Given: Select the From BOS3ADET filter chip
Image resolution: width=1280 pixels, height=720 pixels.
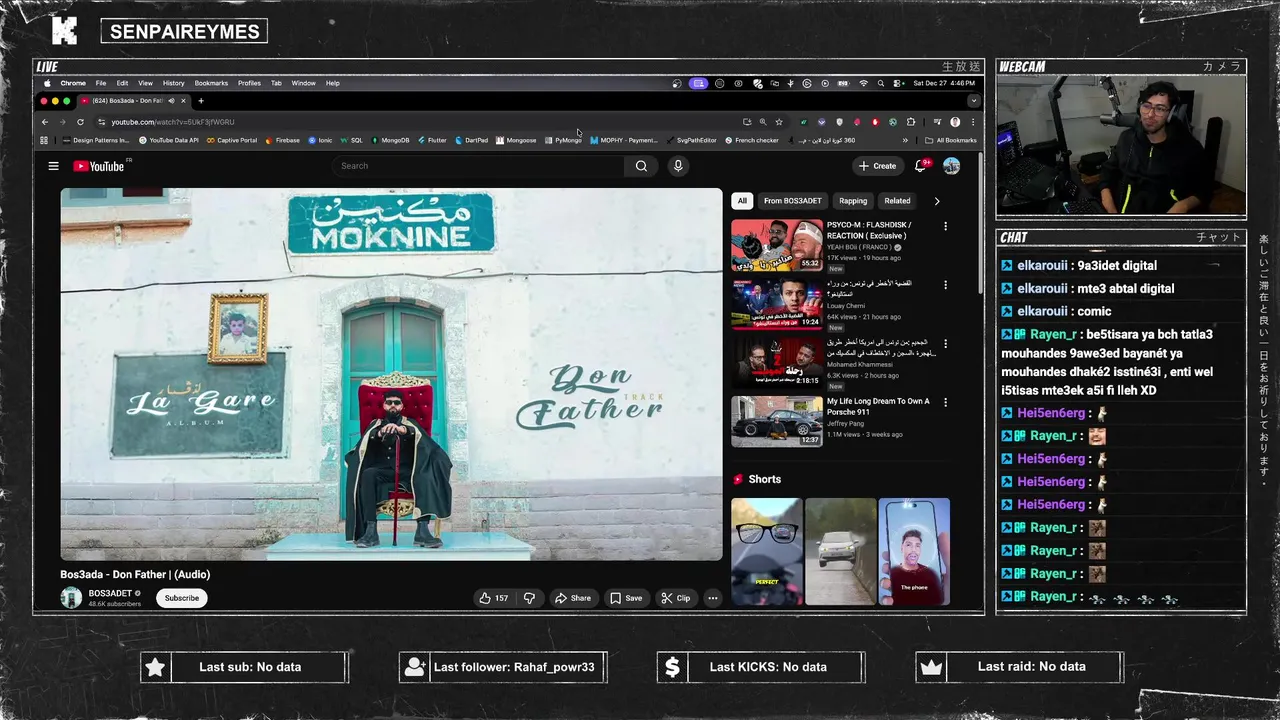Looking at the screenshot, I should (x=793, y=201).
